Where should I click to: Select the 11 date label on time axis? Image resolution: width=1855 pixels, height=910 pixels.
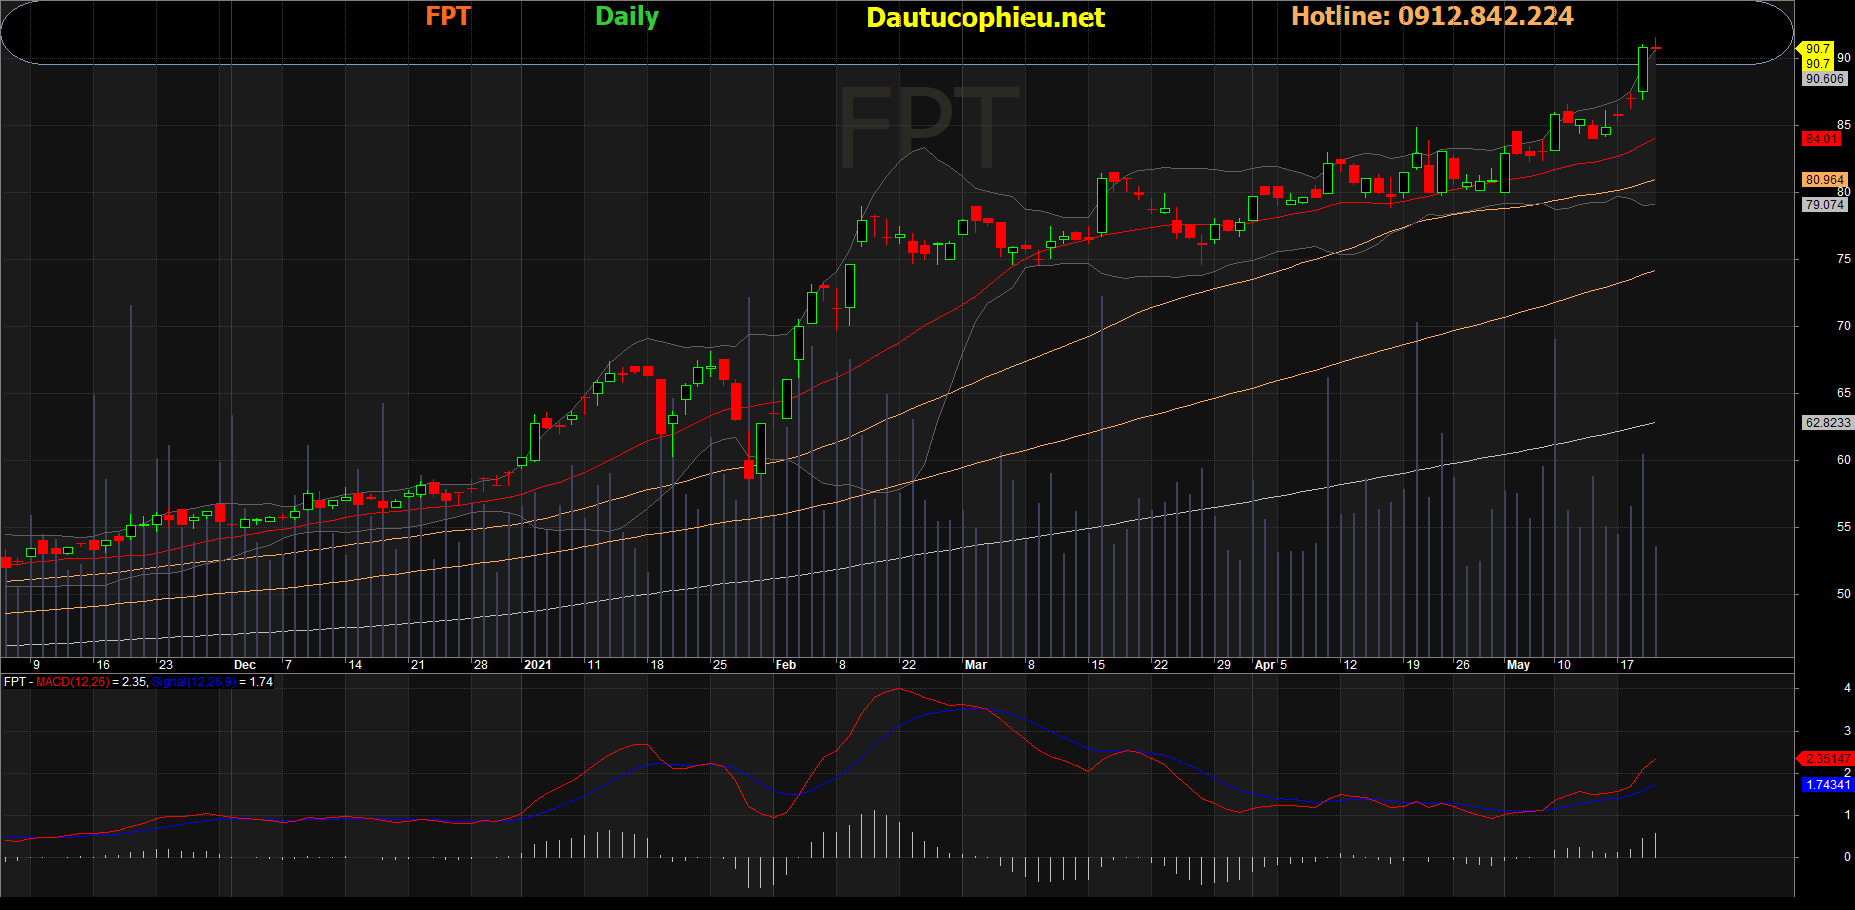[x=594, y=665]
